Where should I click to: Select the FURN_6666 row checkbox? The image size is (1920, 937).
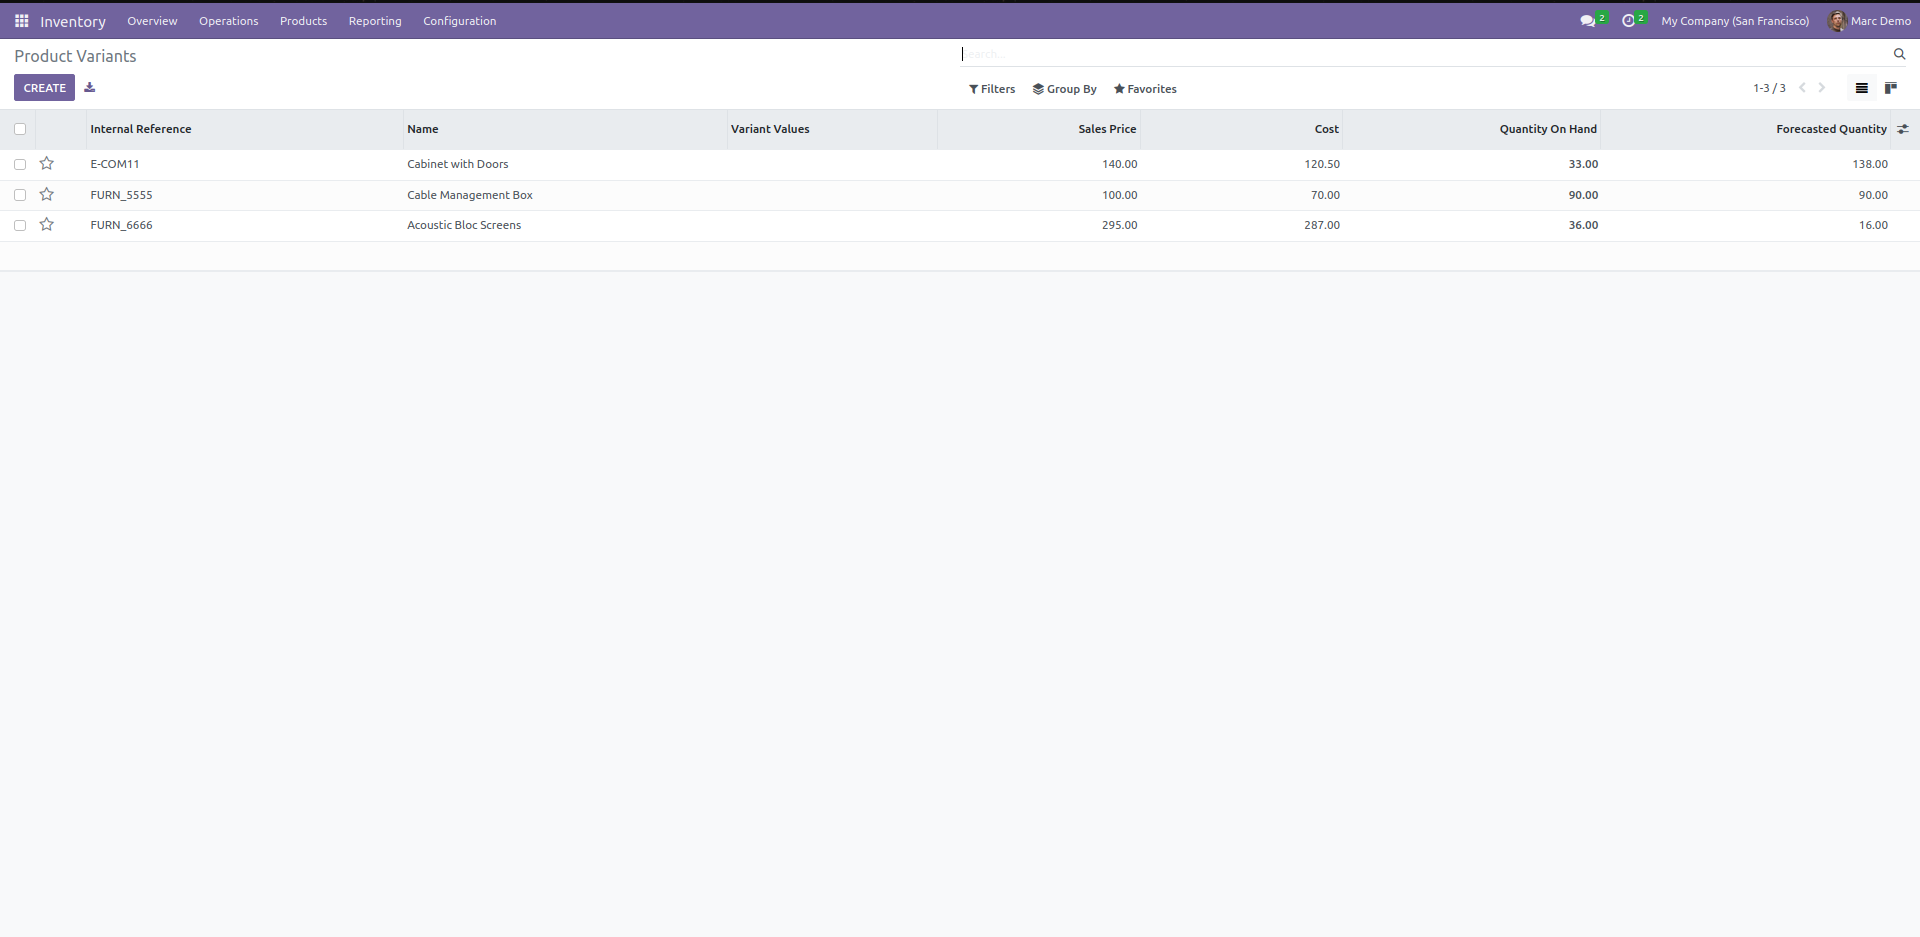tap(20, 225)
